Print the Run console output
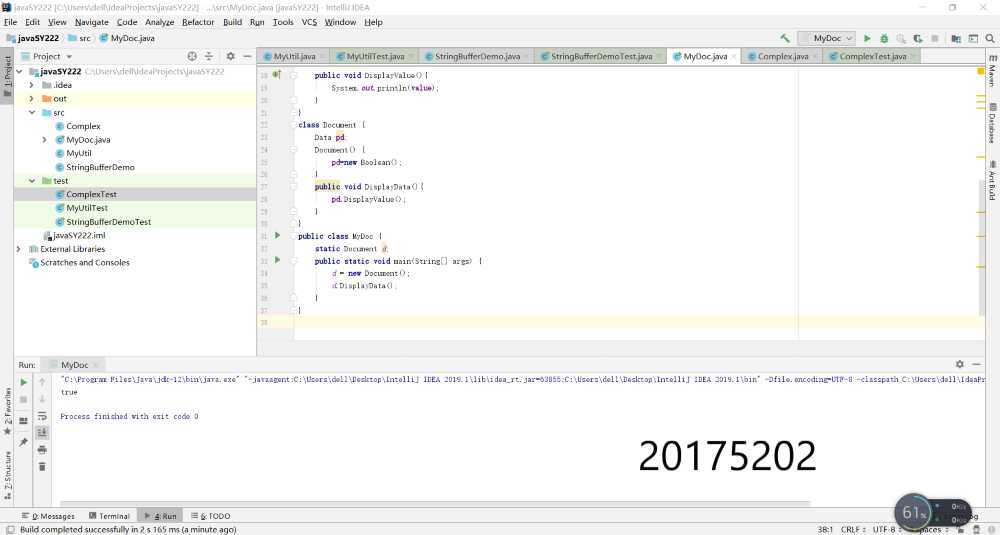This screenshot has height=535, width=1000. coord(42,450)
